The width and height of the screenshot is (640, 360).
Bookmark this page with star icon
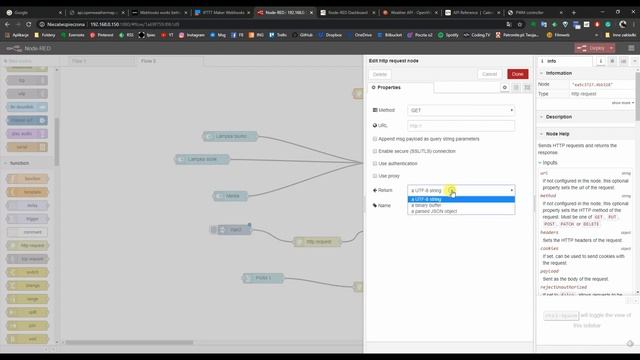point(520,24)
